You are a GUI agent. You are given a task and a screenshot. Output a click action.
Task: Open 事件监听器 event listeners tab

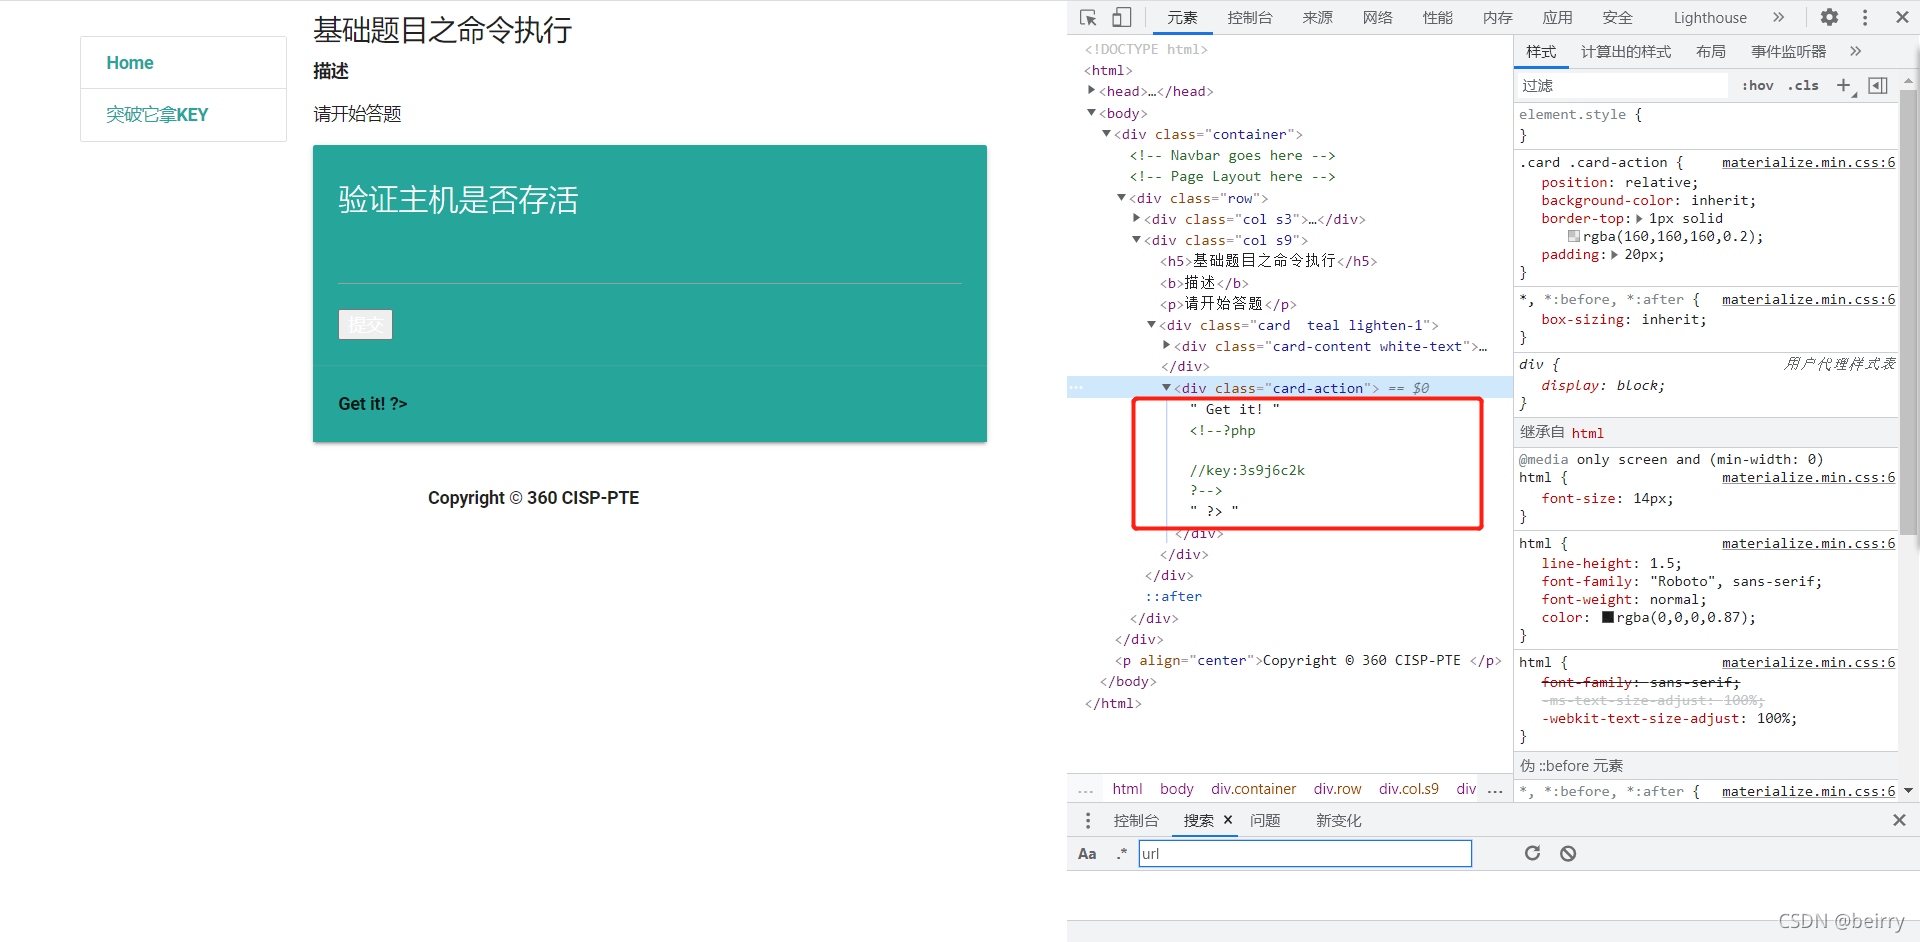[1788, 51]
